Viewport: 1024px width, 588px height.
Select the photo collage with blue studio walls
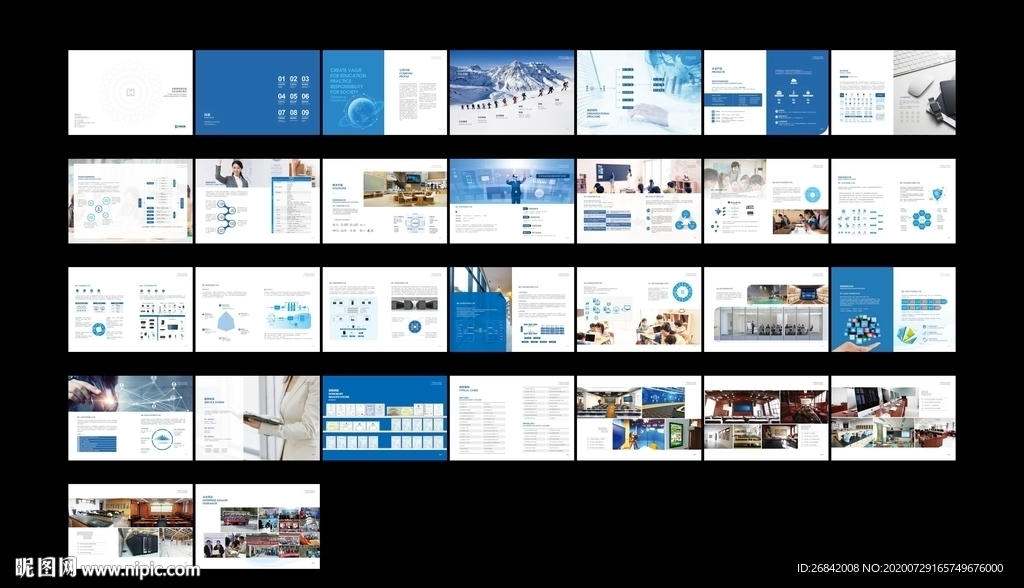[x=639, y=417]
